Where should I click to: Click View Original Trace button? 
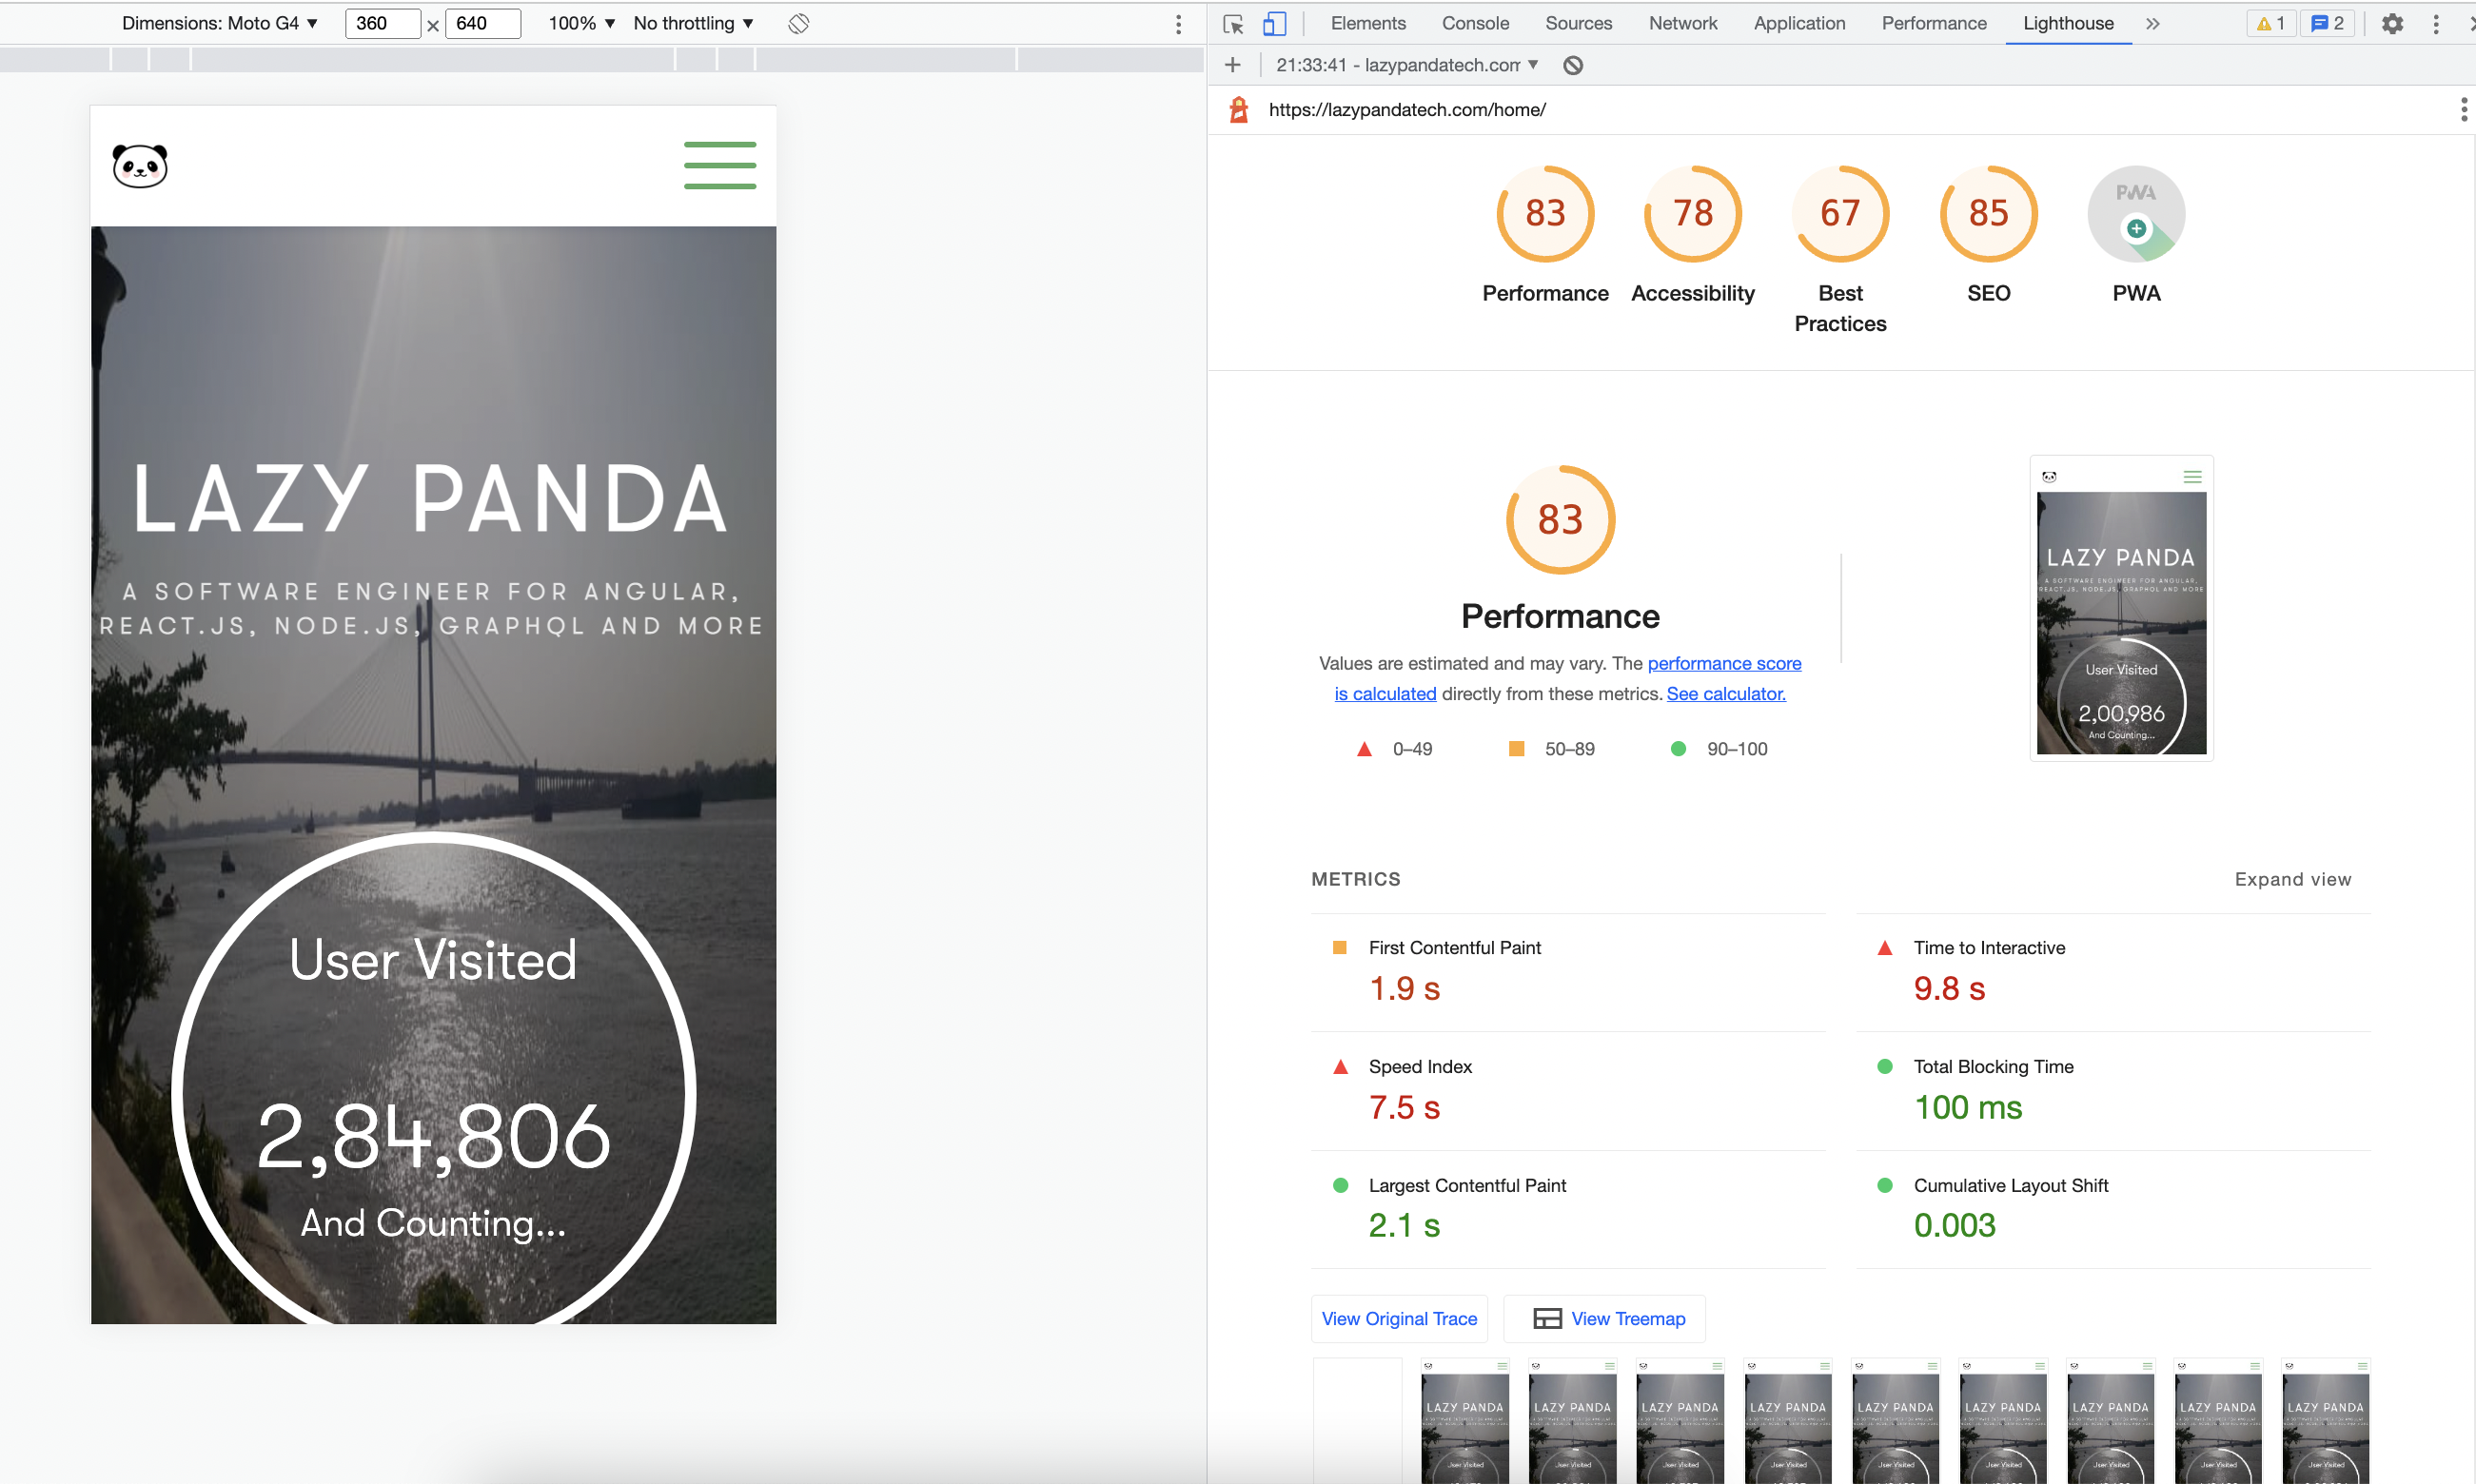click(1399, 1319)
